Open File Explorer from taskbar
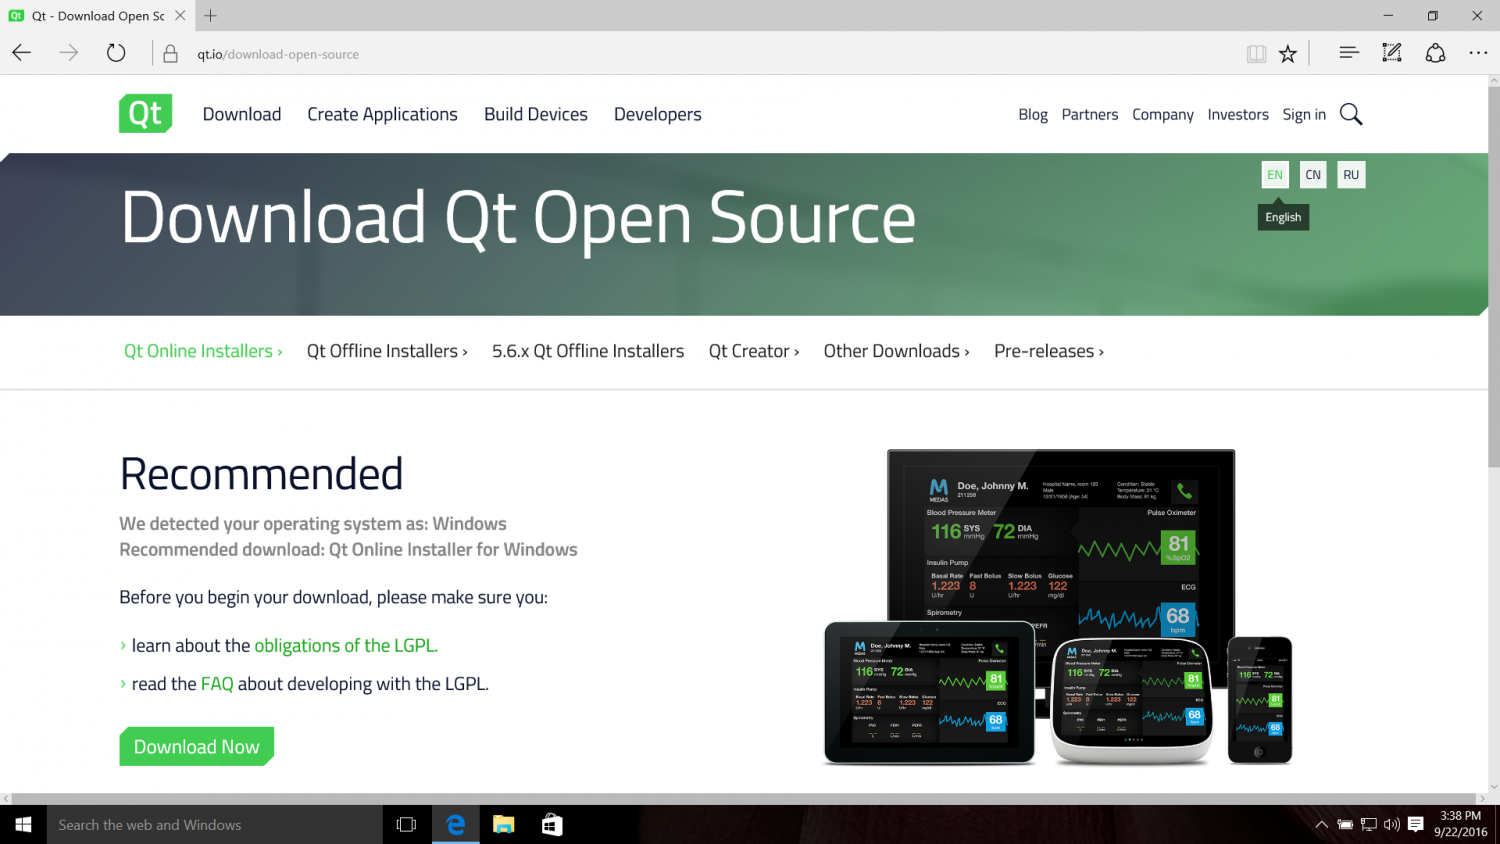The width and height of the screenshot is (1500, 844). 503,825
